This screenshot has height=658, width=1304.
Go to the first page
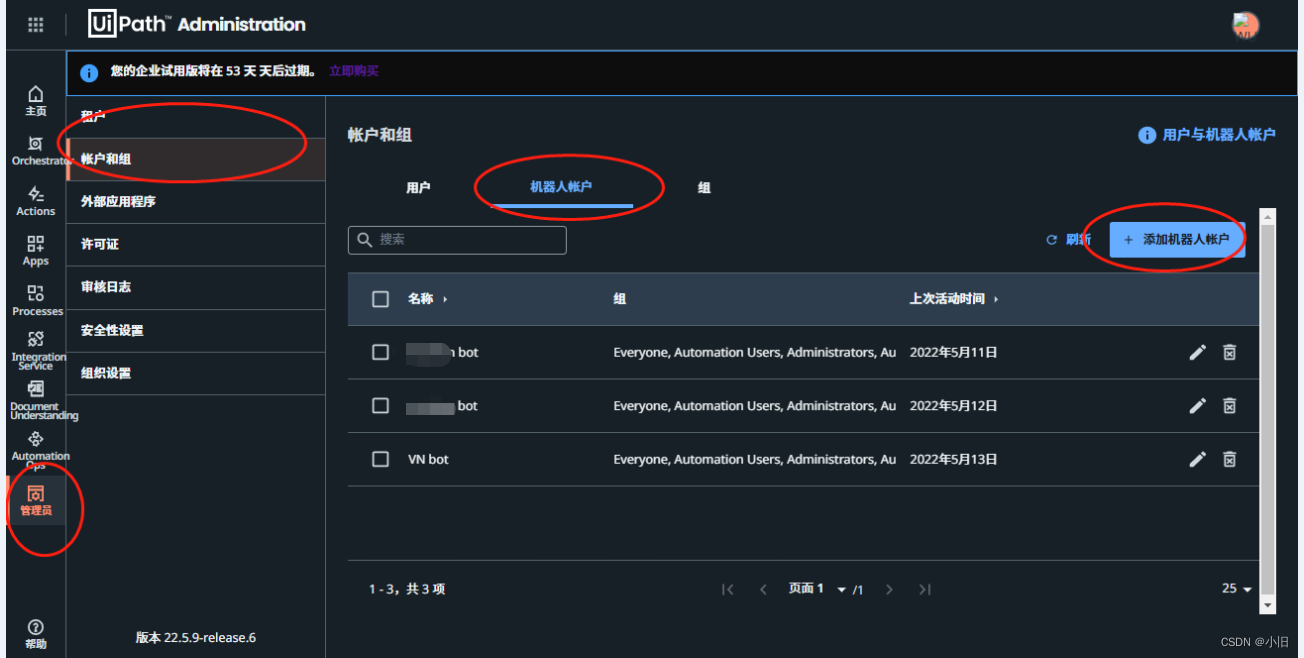tap(728, 589)
